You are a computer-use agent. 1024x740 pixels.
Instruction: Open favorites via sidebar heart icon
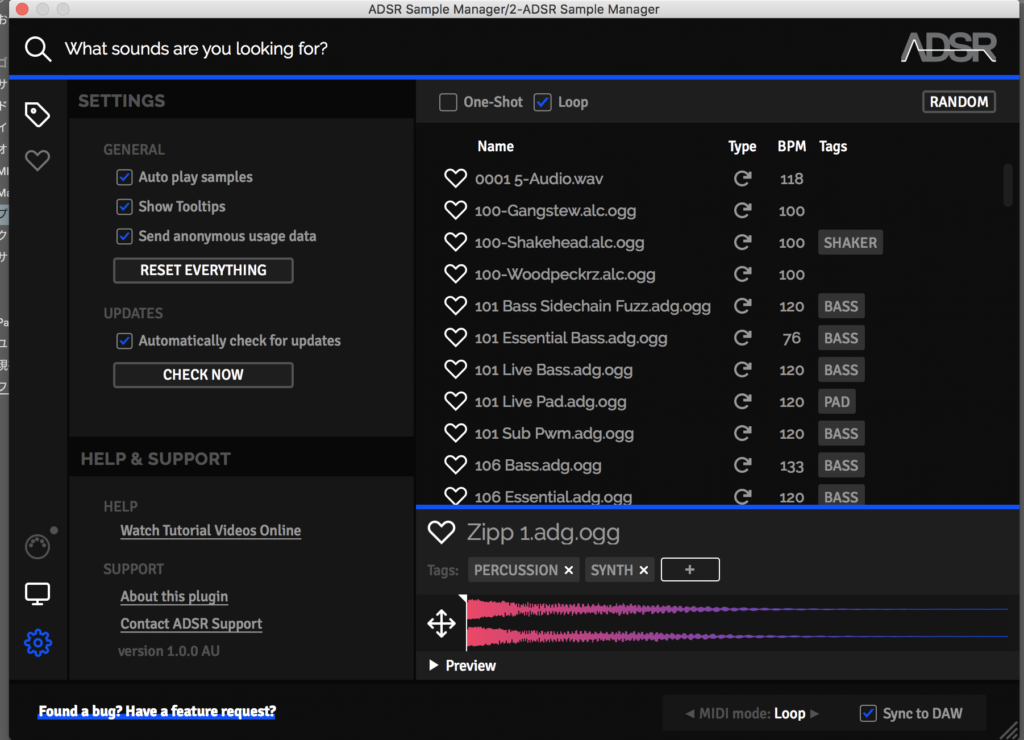coord(37,160)
